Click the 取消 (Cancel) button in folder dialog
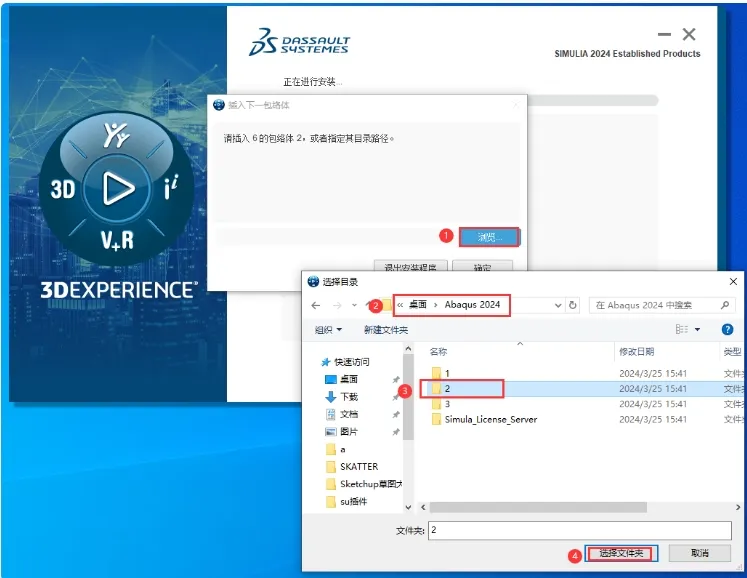The image size is (747, 578). coord(699,553)
